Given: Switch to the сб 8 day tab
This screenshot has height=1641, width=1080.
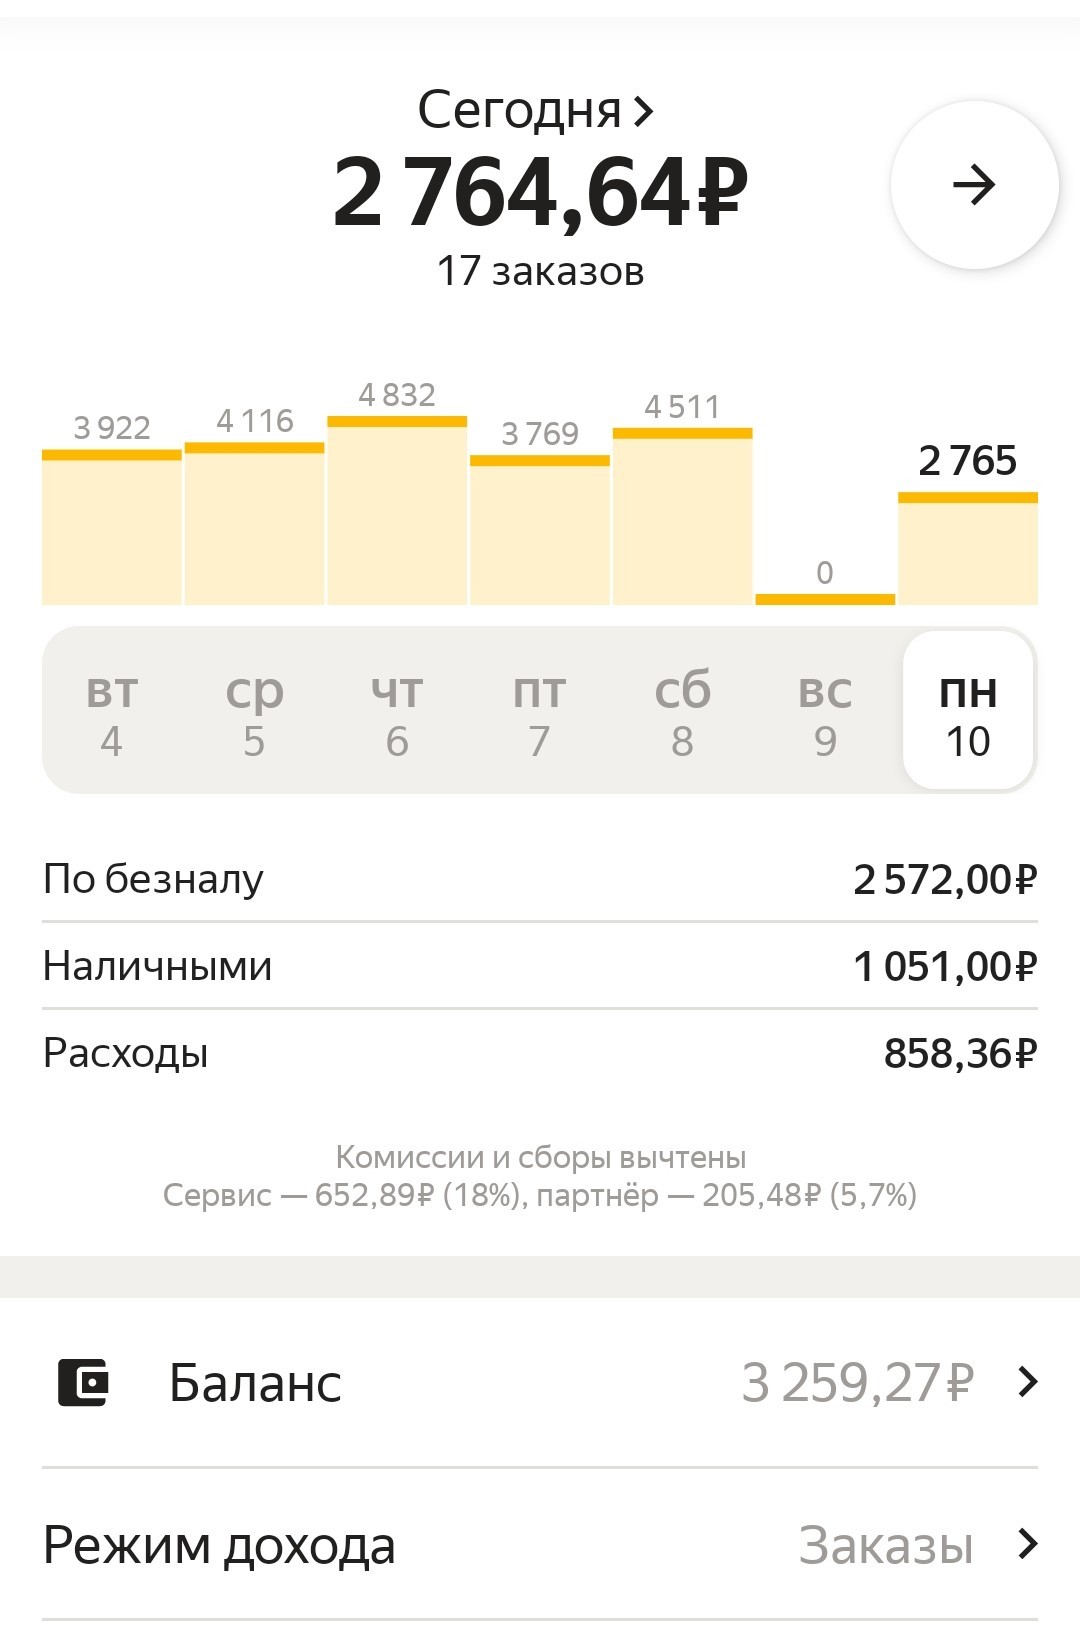Looking at the screenshot, I should click(x=682, y=711).
